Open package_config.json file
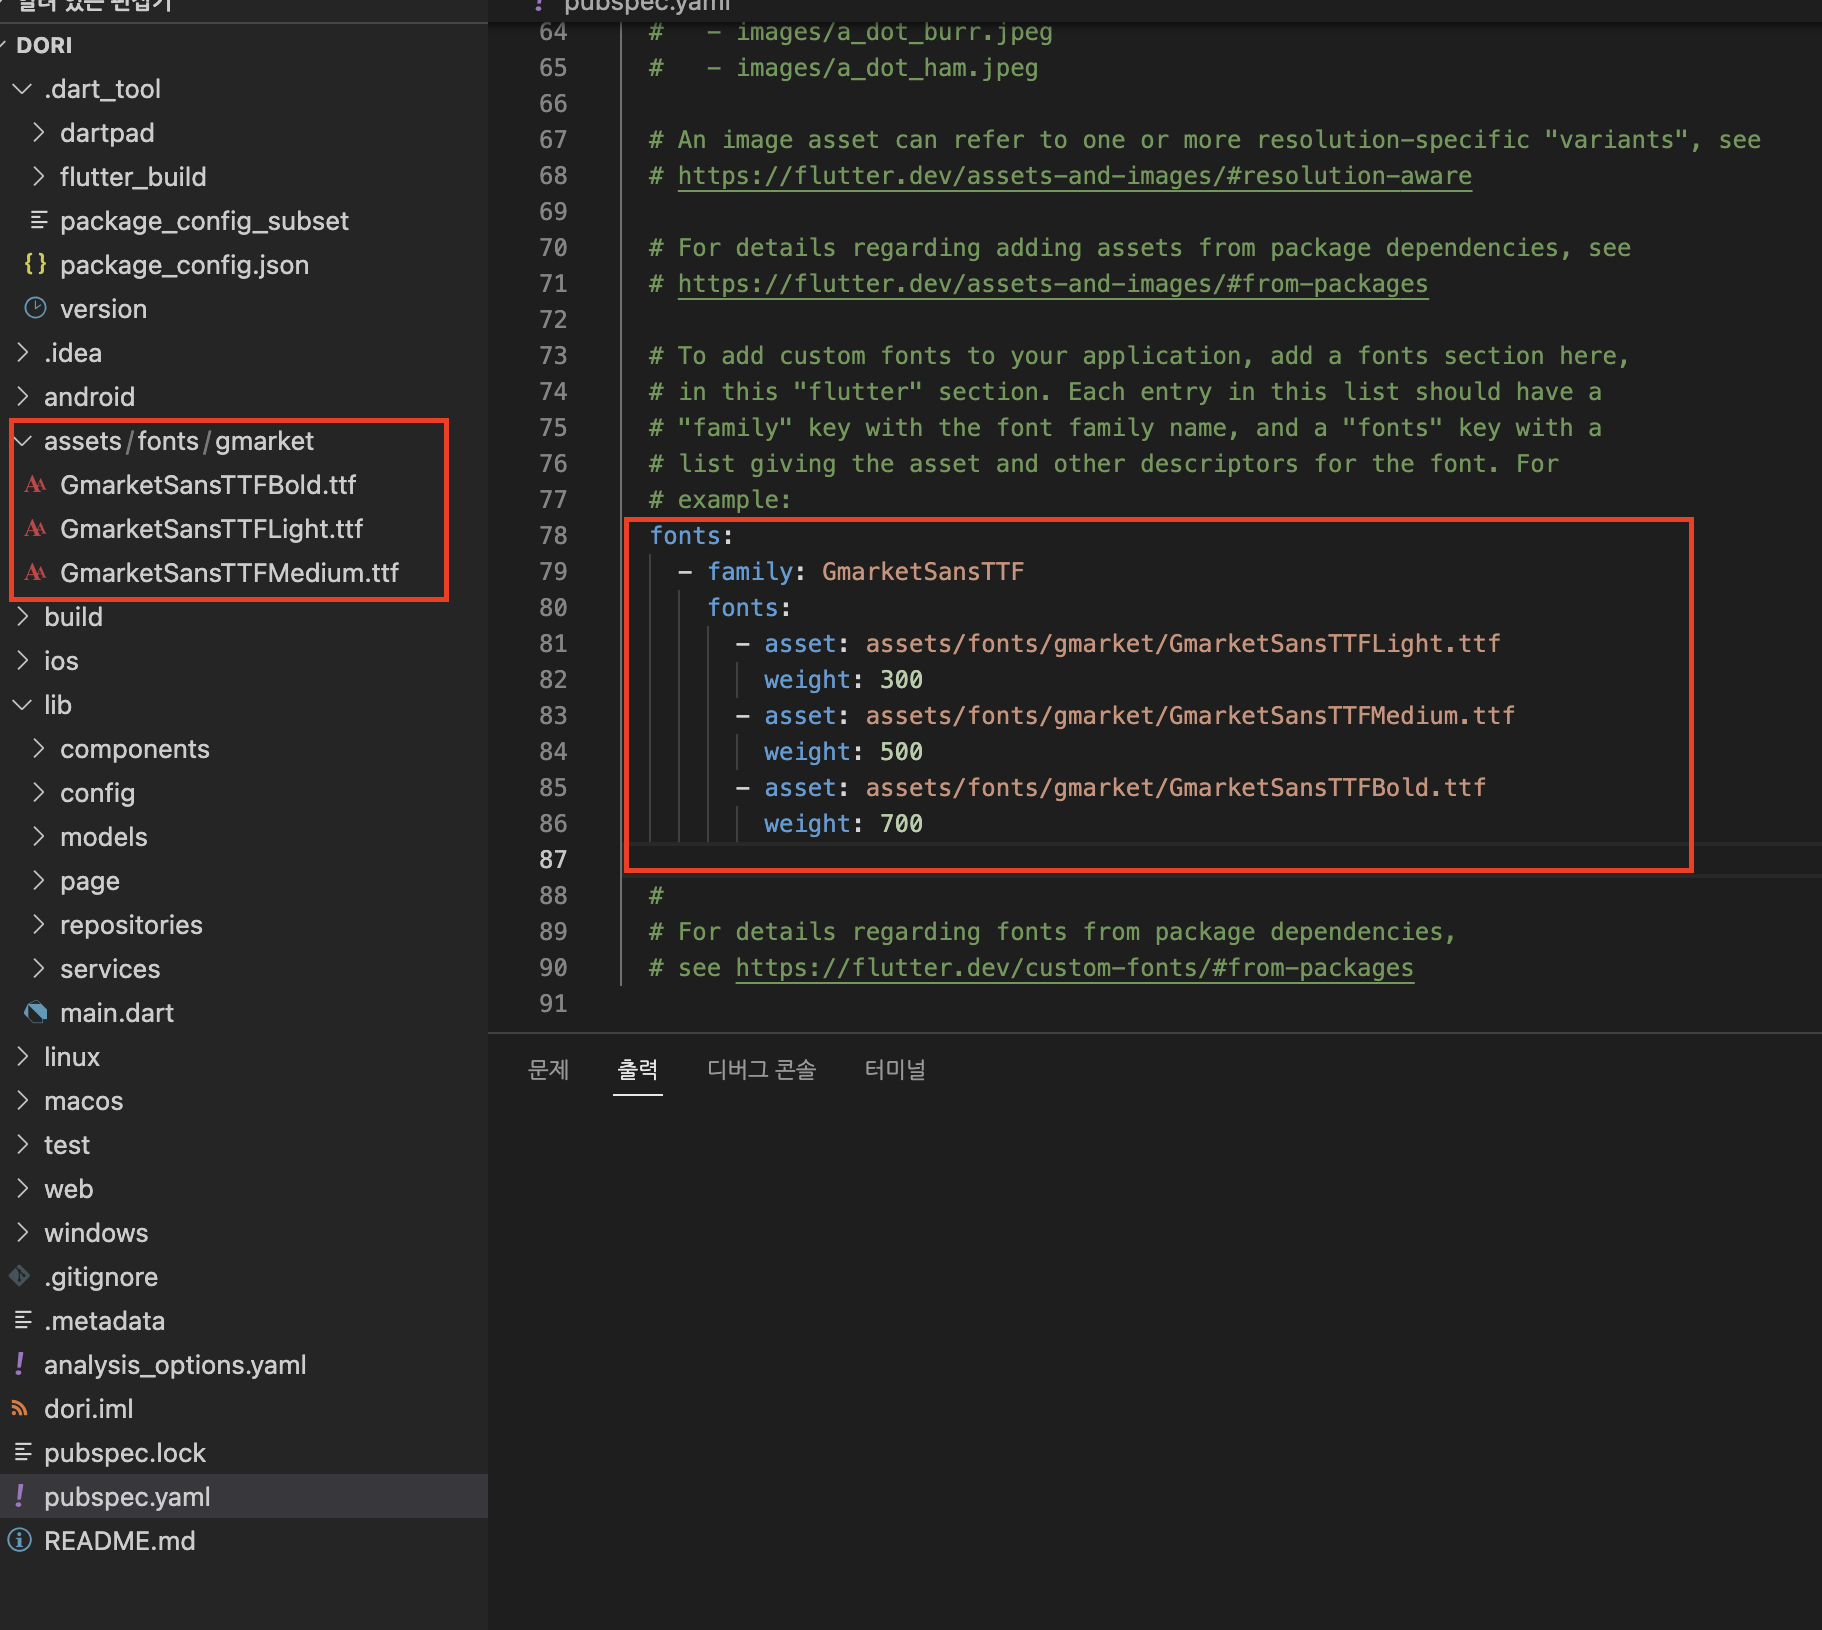The image size is (1822, 1630). tap(184, 265)
